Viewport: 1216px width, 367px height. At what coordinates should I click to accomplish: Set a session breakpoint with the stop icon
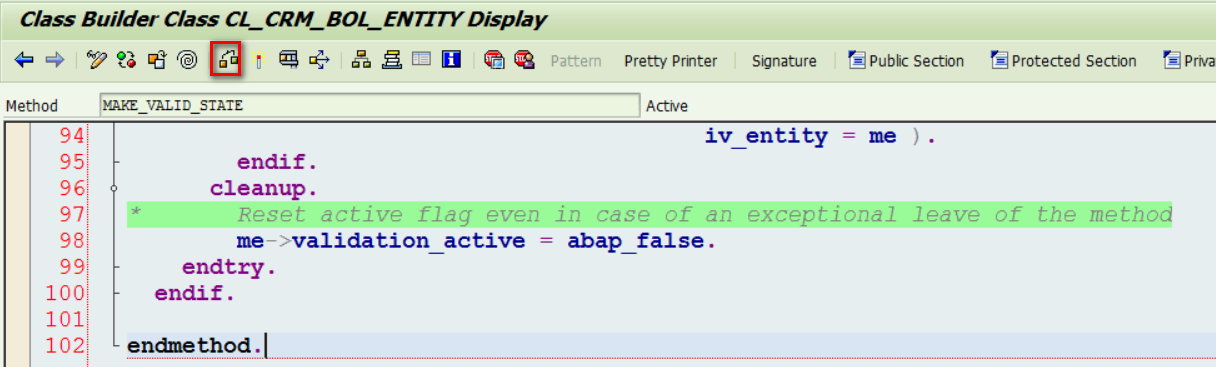coord(493,60)
